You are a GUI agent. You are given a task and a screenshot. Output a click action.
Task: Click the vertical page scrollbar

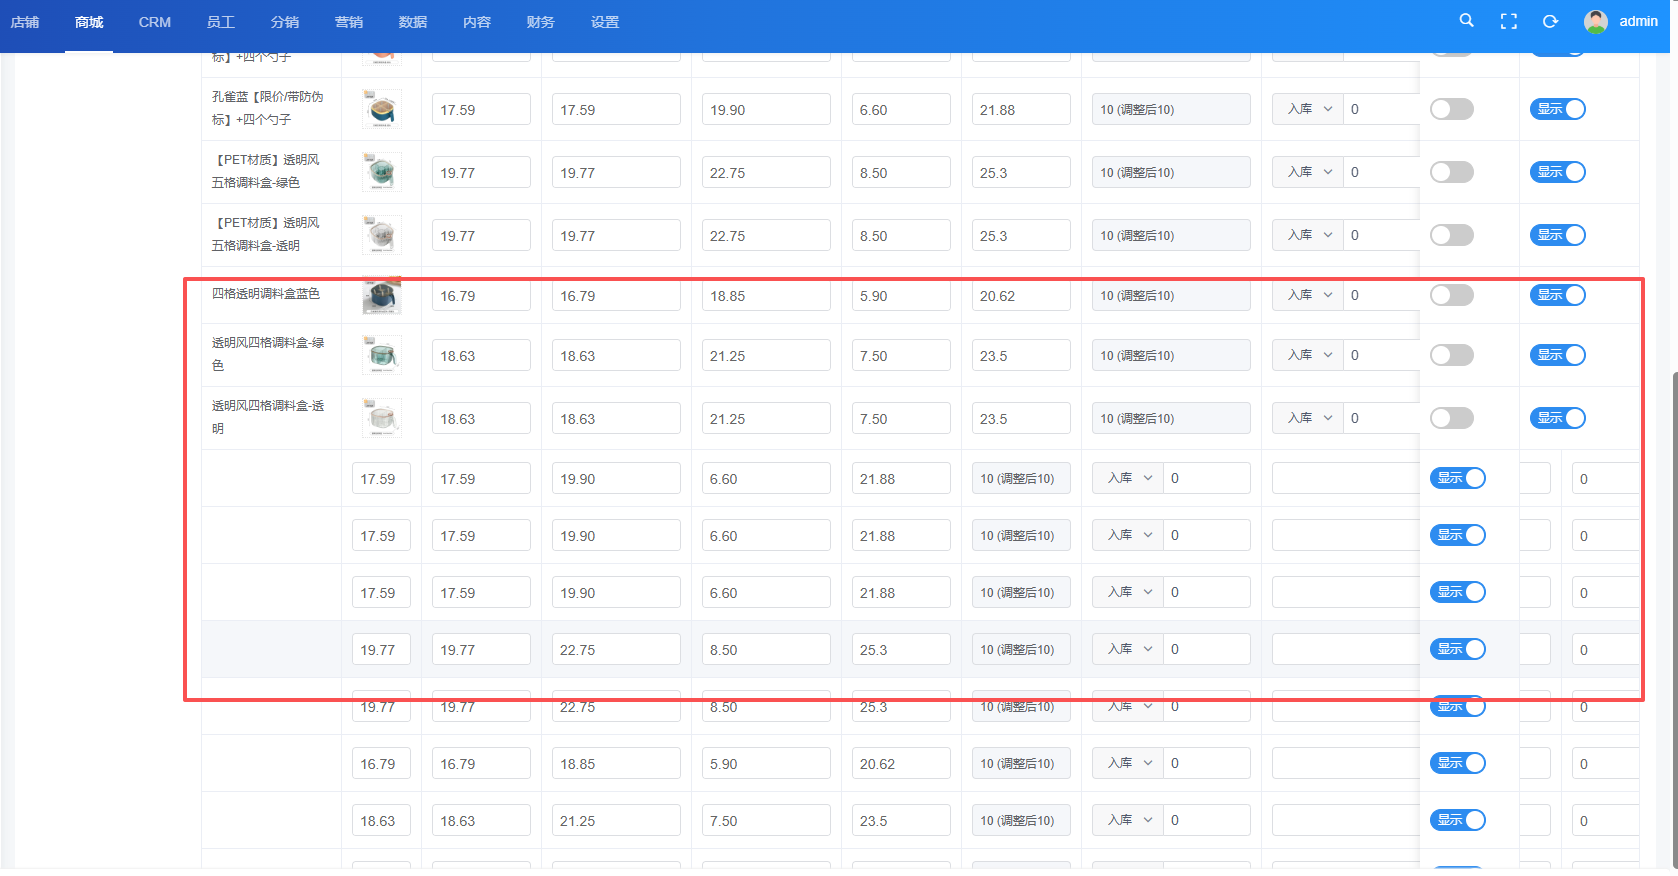[1673, 600]
